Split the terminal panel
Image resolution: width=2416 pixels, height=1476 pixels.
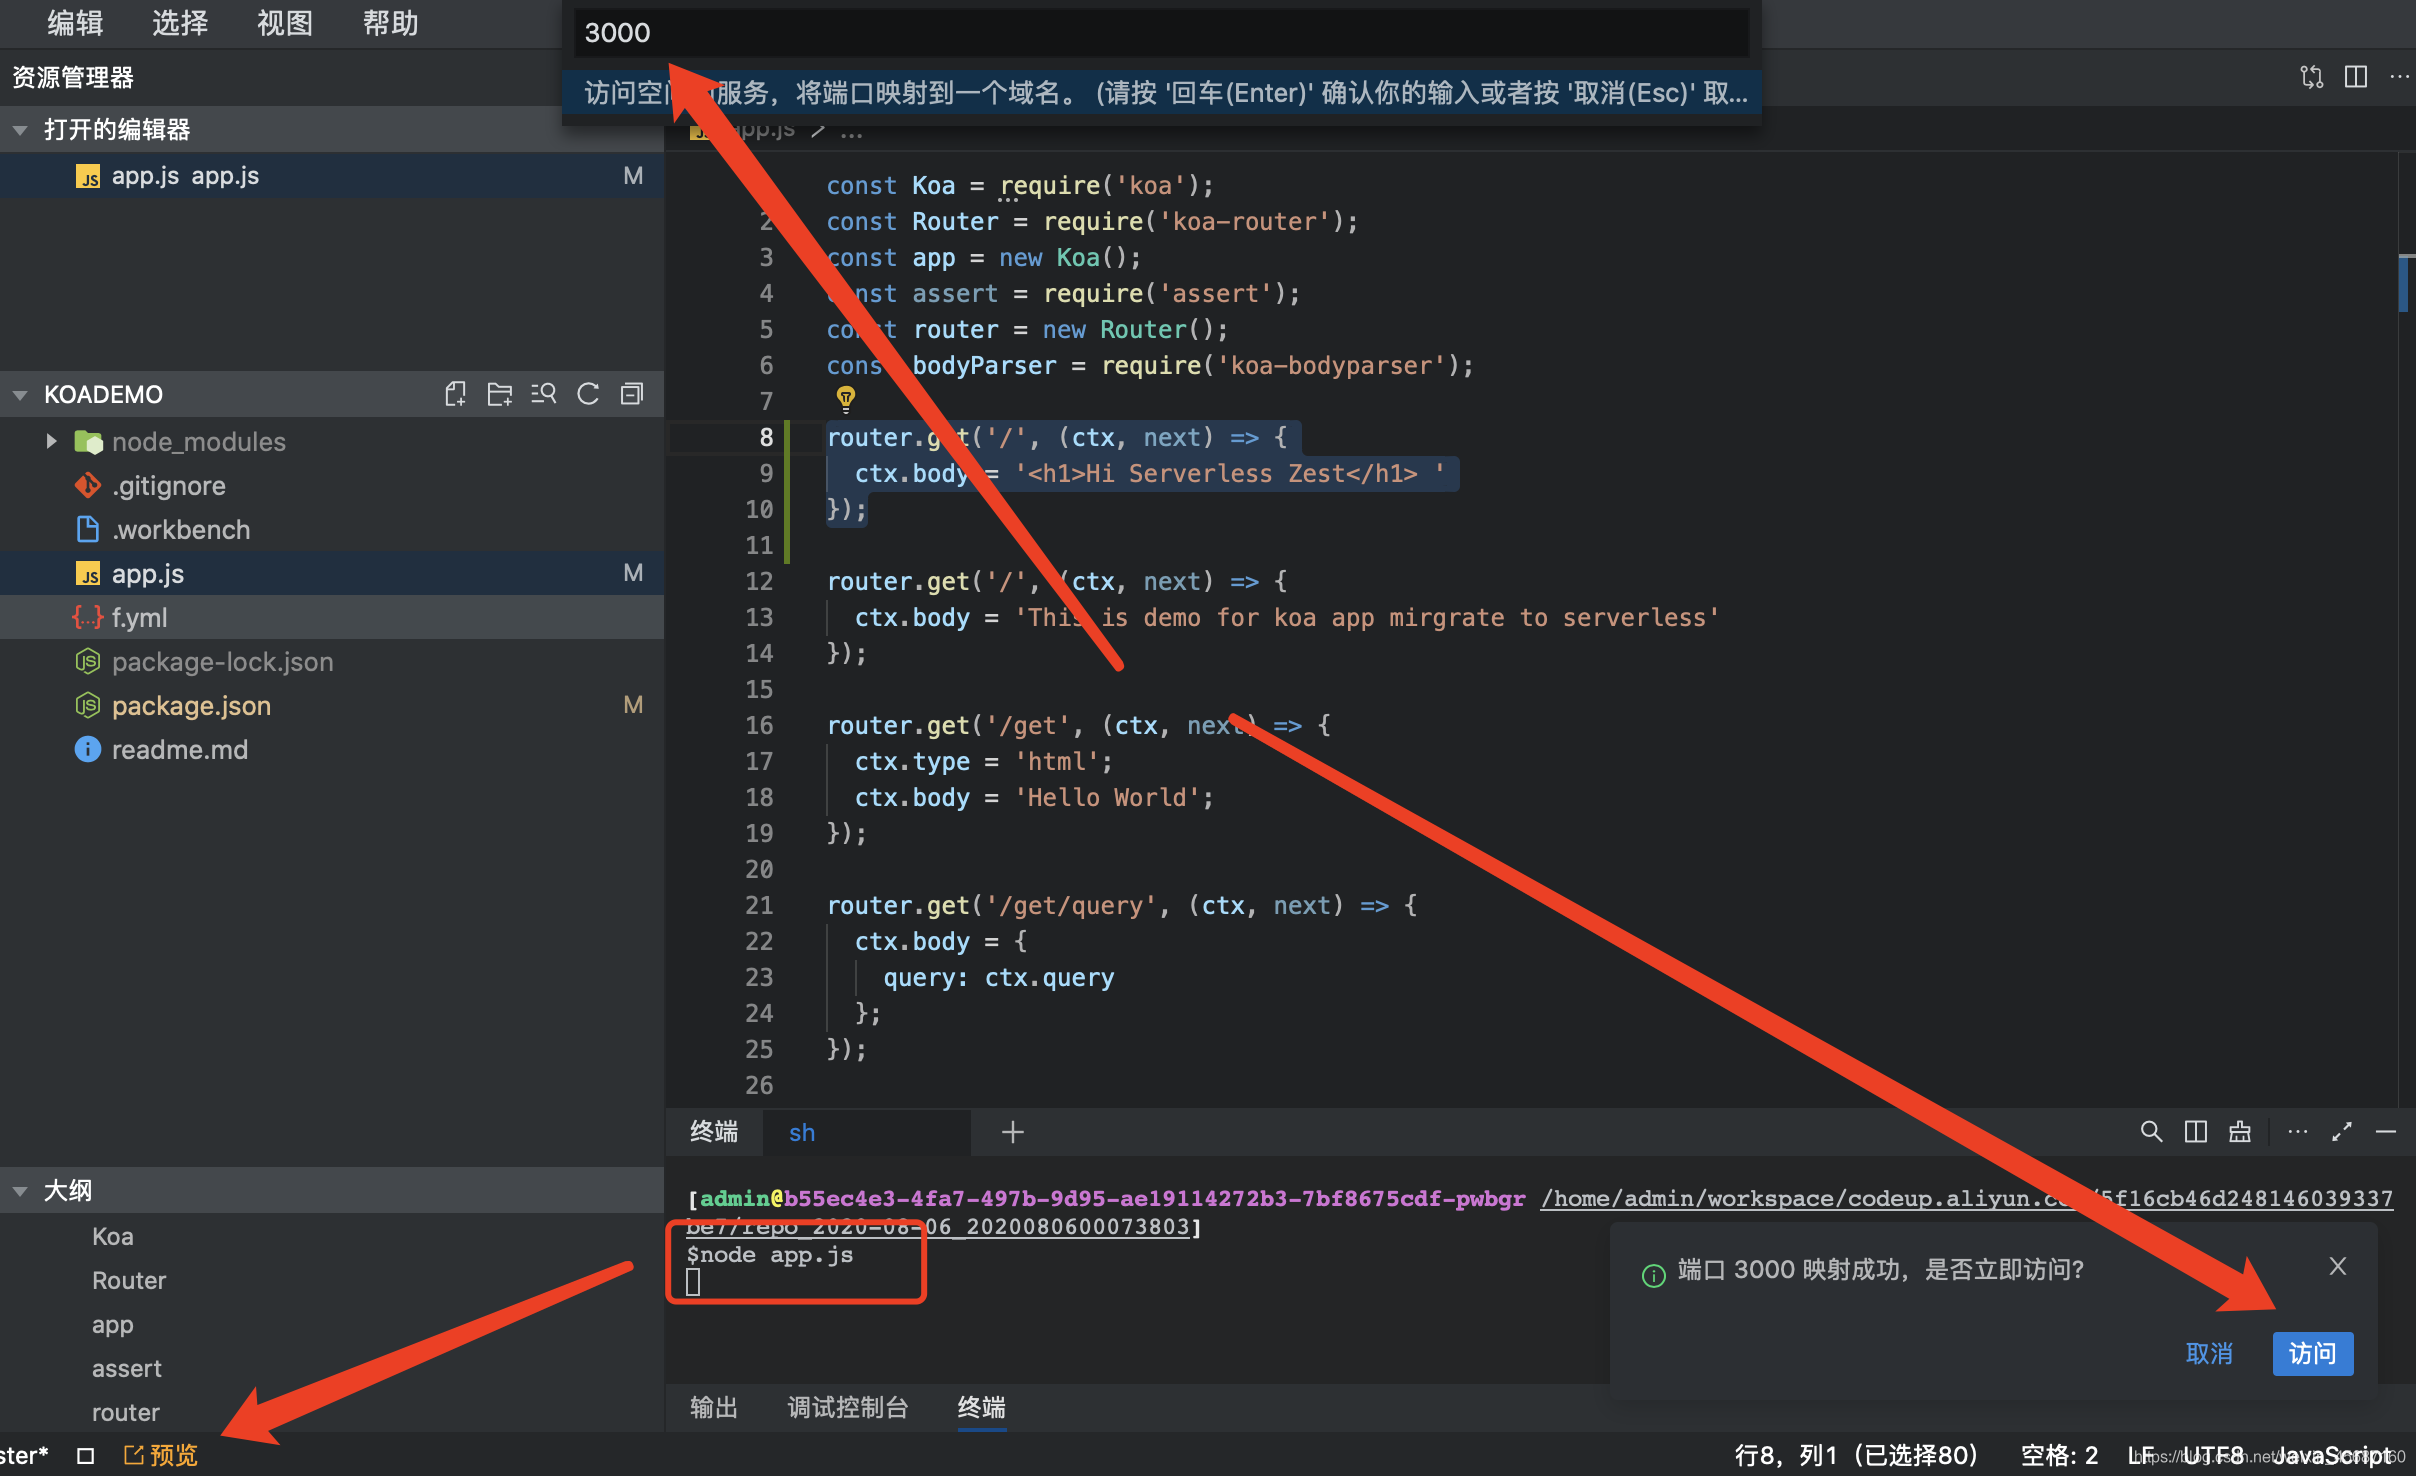point(2195,1131)
